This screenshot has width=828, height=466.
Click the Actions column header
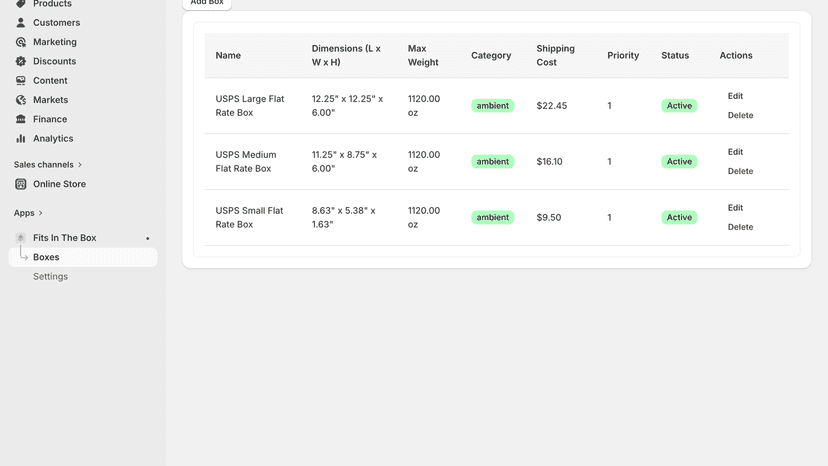736,55
